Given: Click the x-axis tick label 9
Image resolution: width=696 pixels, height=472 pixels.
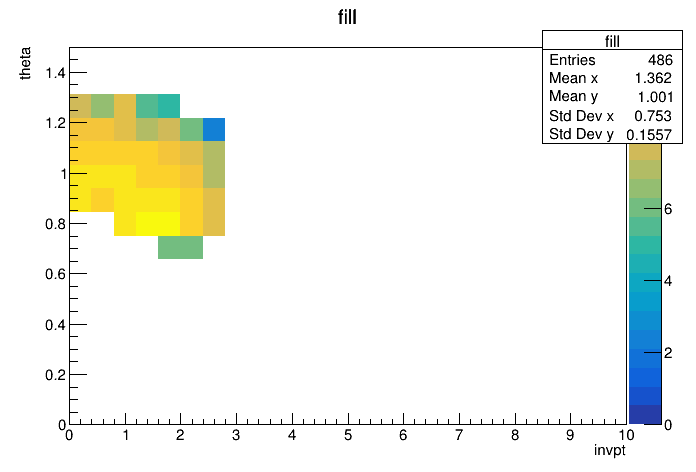Looking at the screenshot, I should 570,435.
